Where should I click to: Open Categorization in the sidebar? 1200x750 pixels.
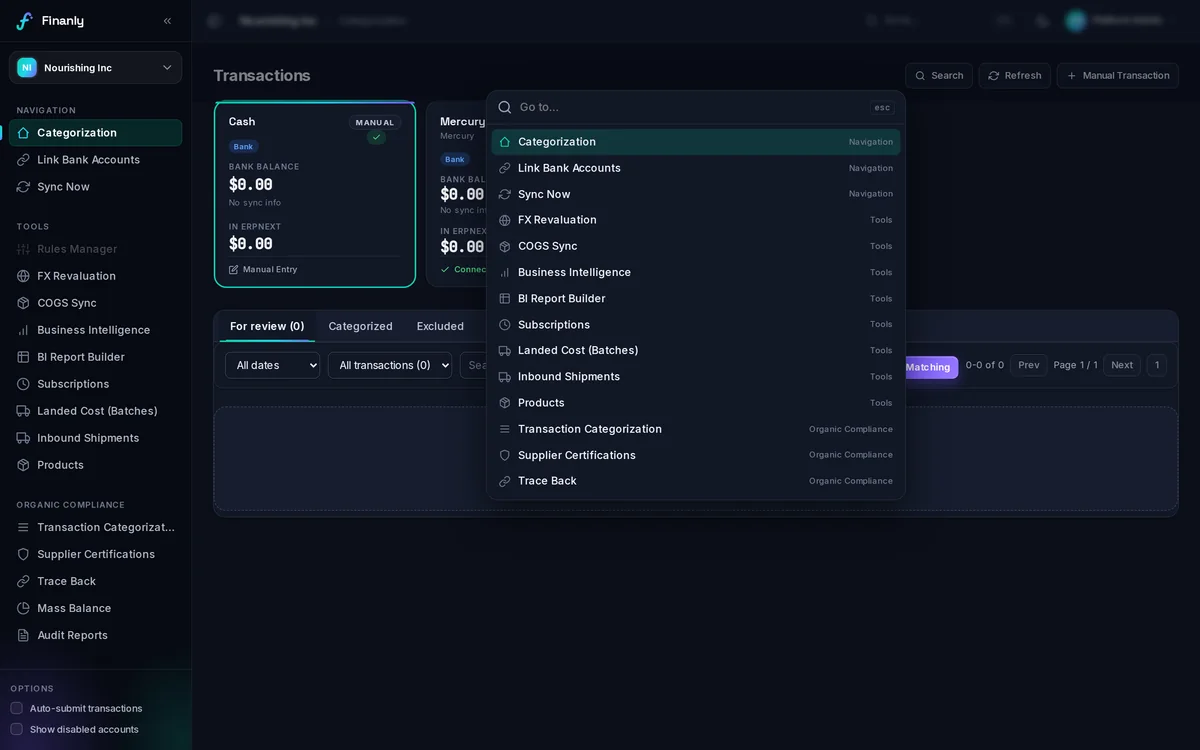coord(95,133)
